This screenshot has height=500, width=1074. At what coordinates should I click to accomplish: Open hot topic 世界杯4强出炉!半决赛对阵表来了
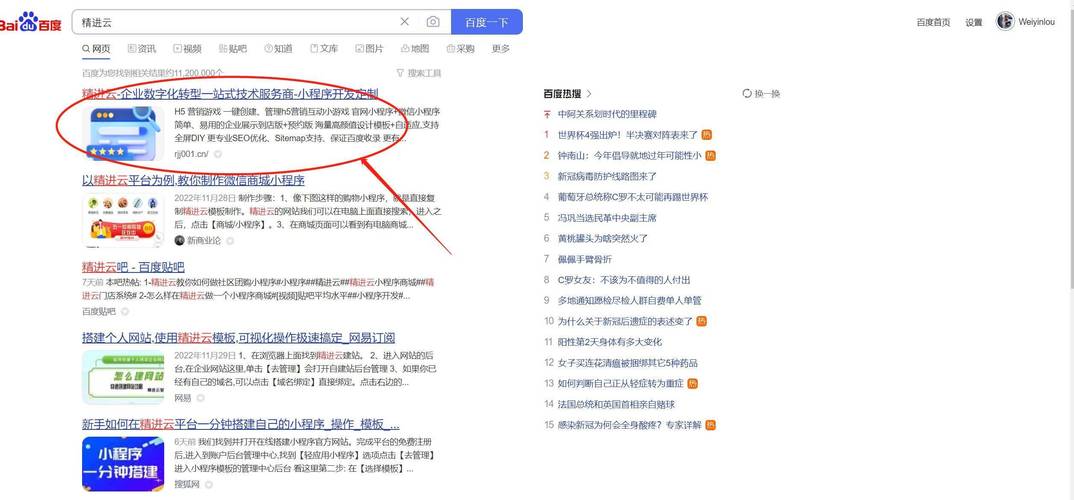(x=627, y=135)
